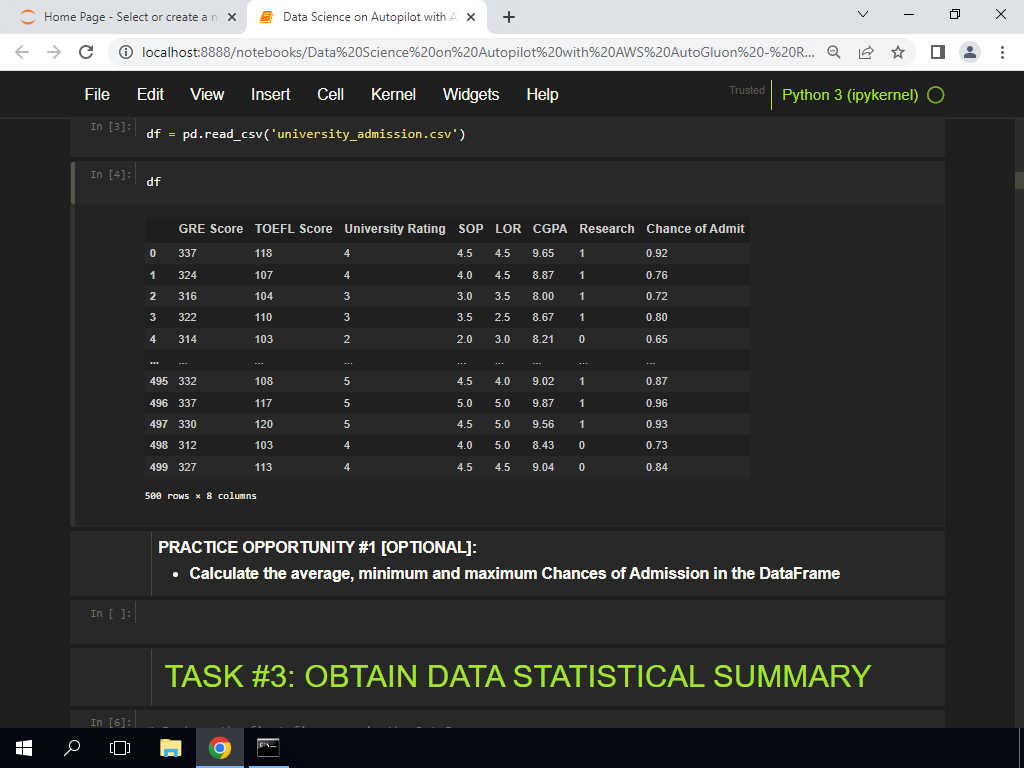Click PRACTICE OPPORTUNITY #1 heading
This screenshot has width=1024, height=768.
[x=317, y=547]
